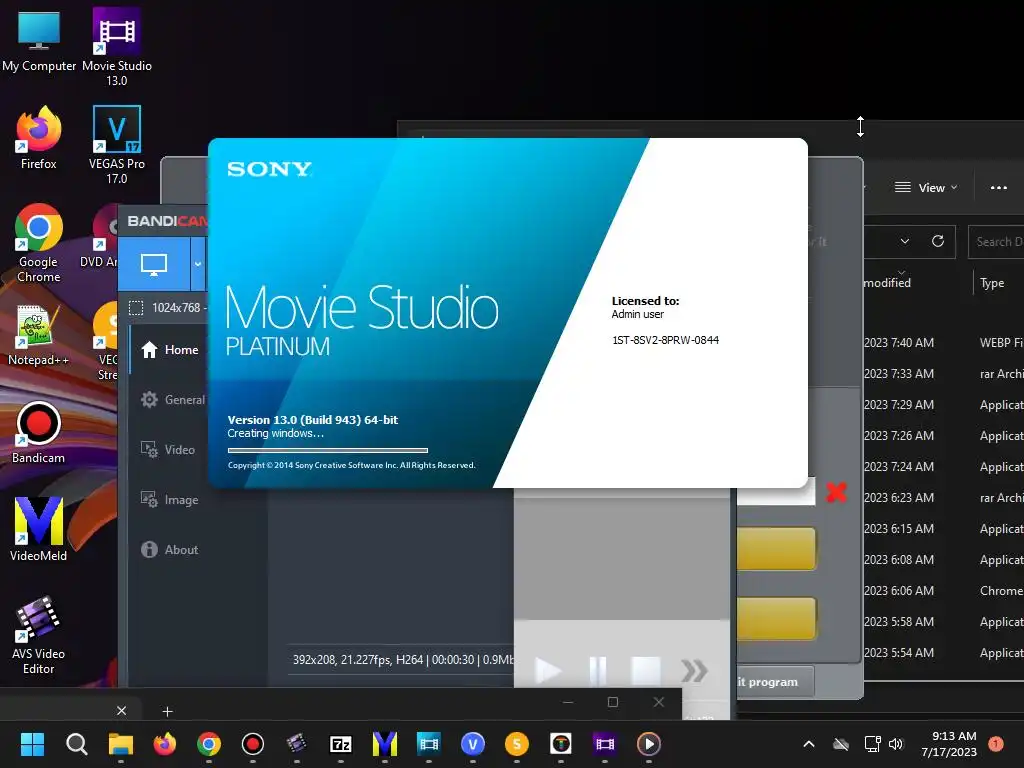
Task: Click the play button in video player
Action: 548,671
